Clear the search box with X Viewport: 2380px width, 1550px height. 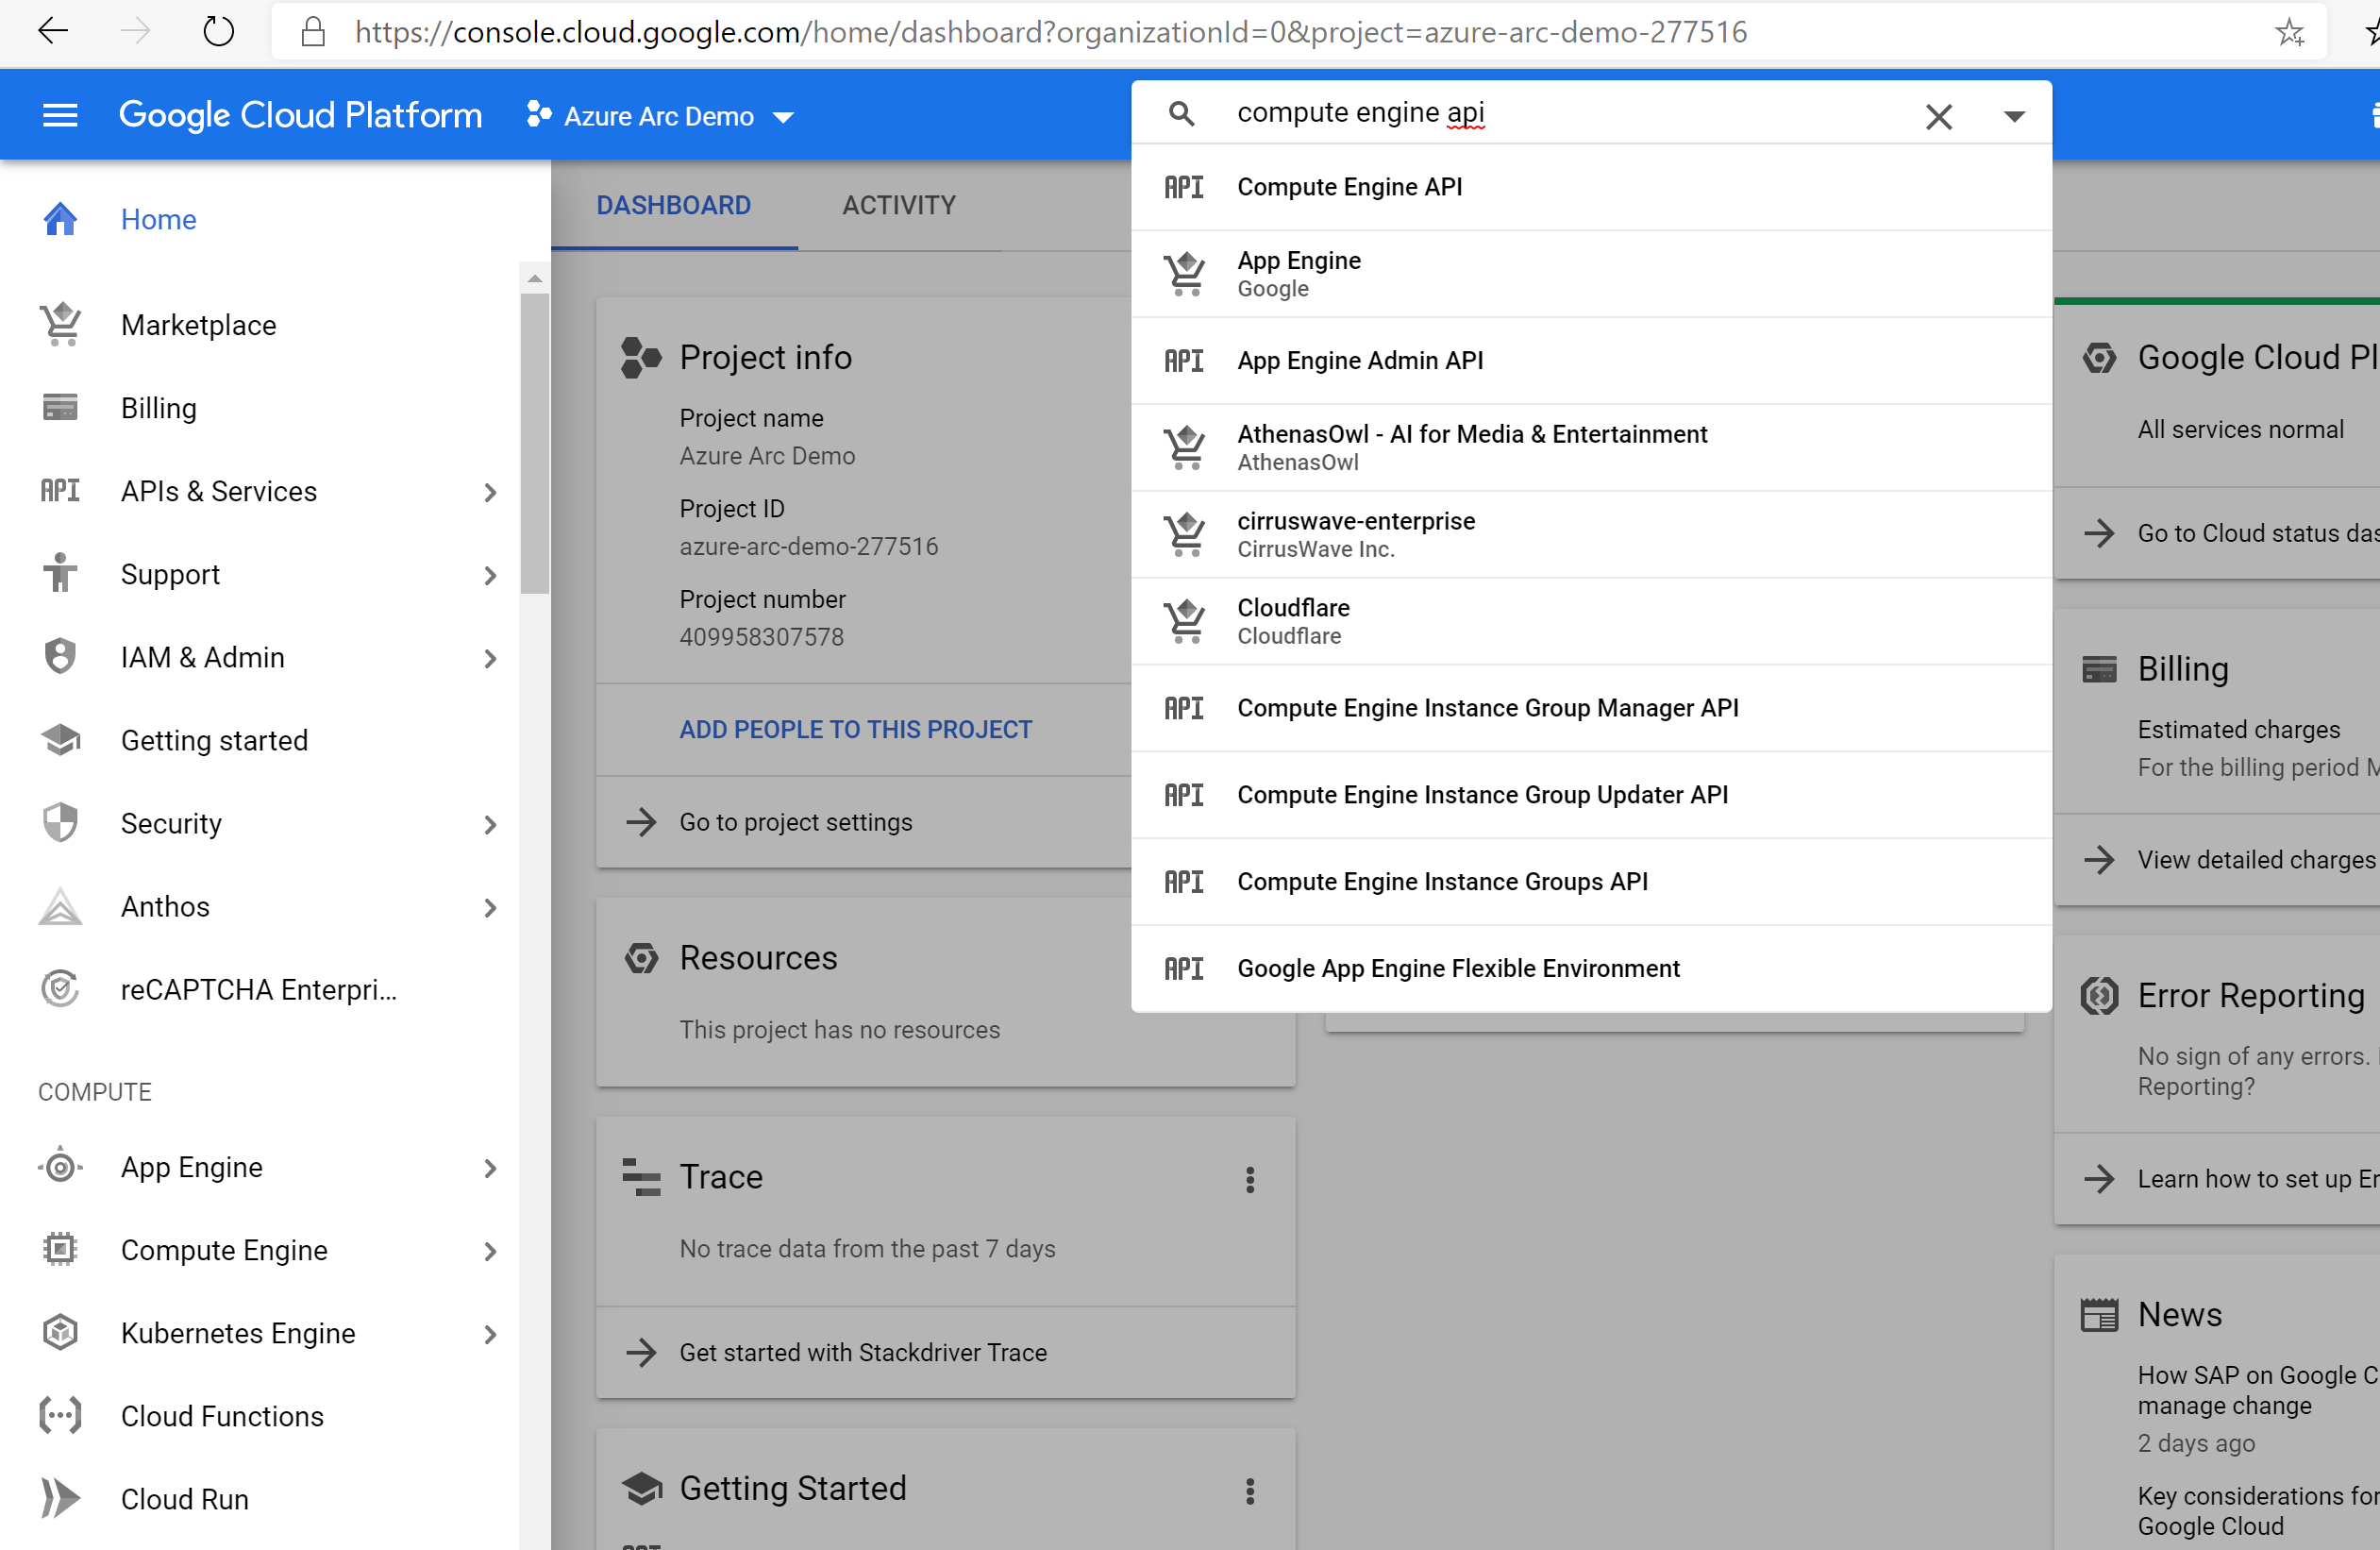click(x=1938, y=116)
